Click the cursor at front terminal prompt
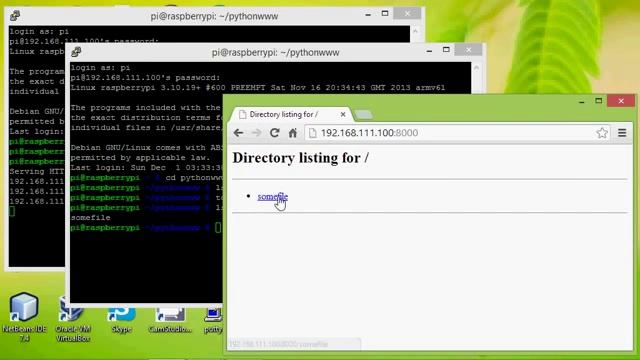 pyautogui.click(x=218, y=228)
